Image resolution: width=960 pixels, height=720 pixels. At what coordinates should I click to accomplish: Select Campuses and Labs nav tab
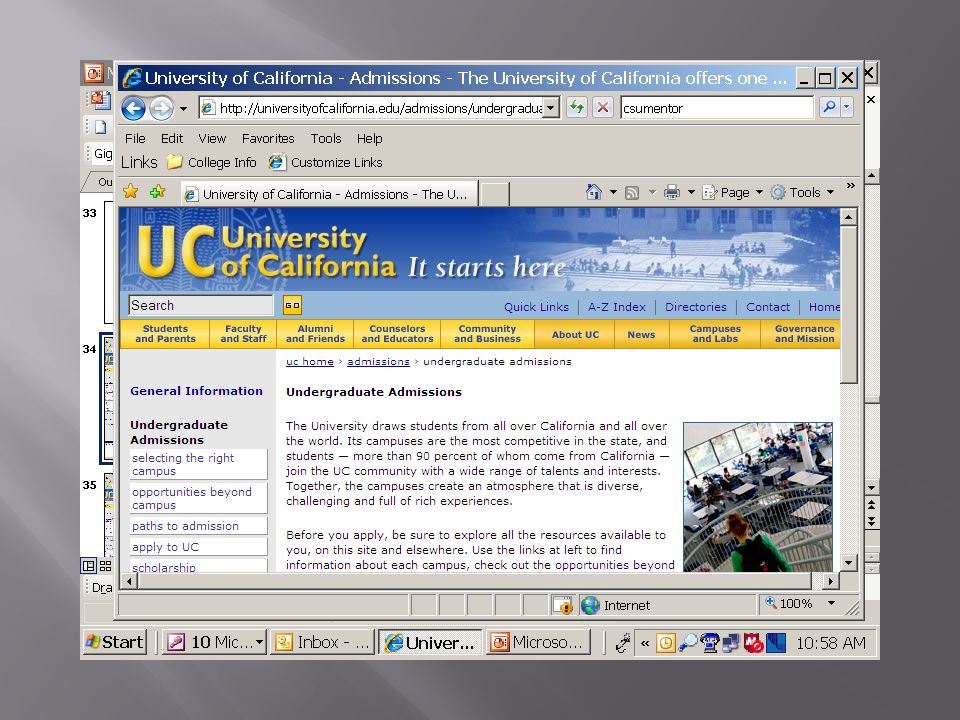coord(714,334)
